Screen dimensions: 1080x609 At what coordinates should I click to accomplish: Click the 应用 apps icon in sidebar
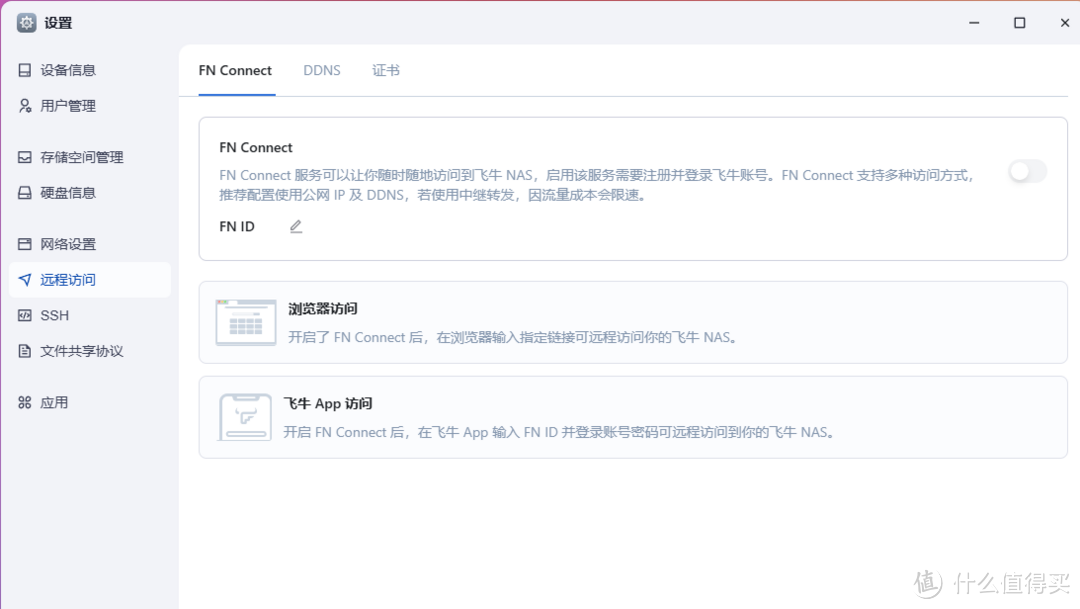click(27, 402)
